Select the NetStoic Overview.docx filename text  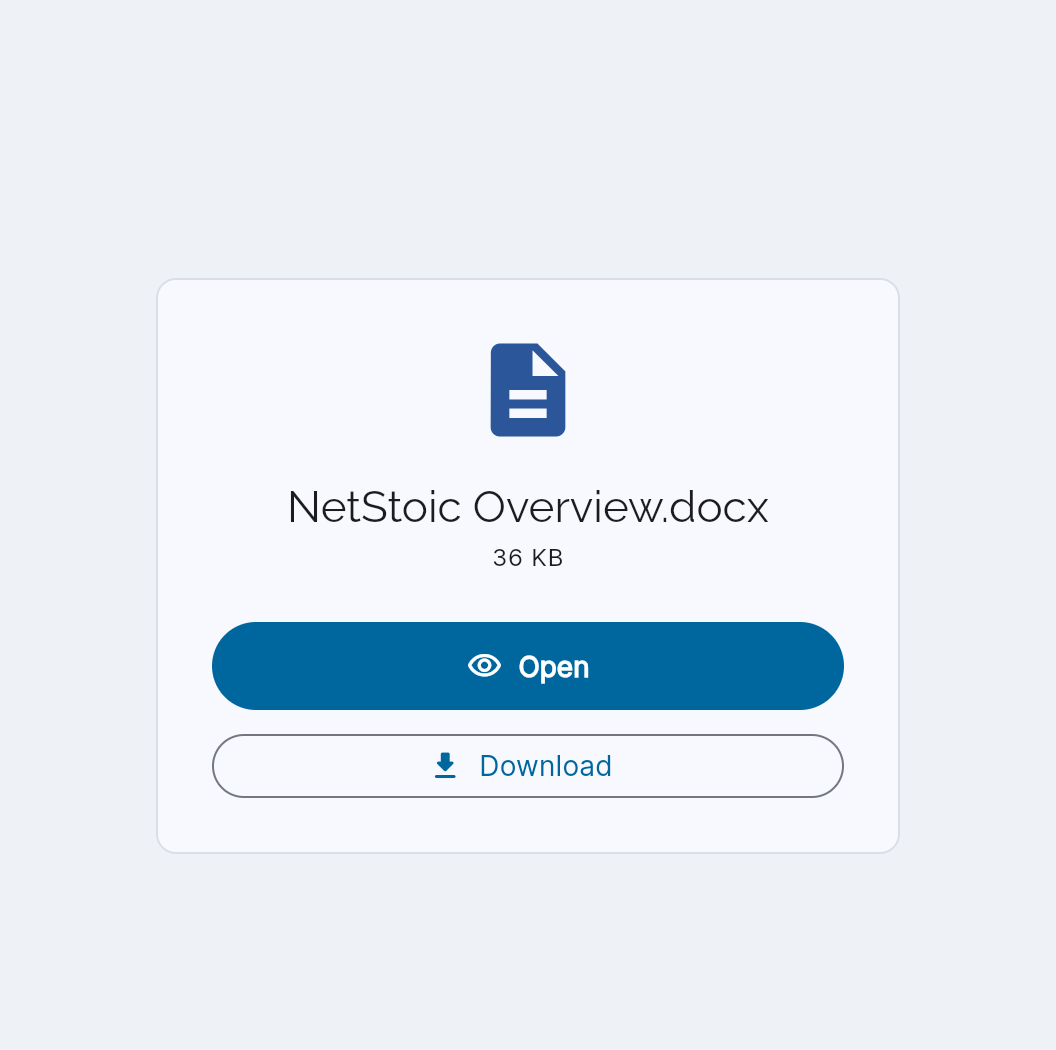[527, 506]
